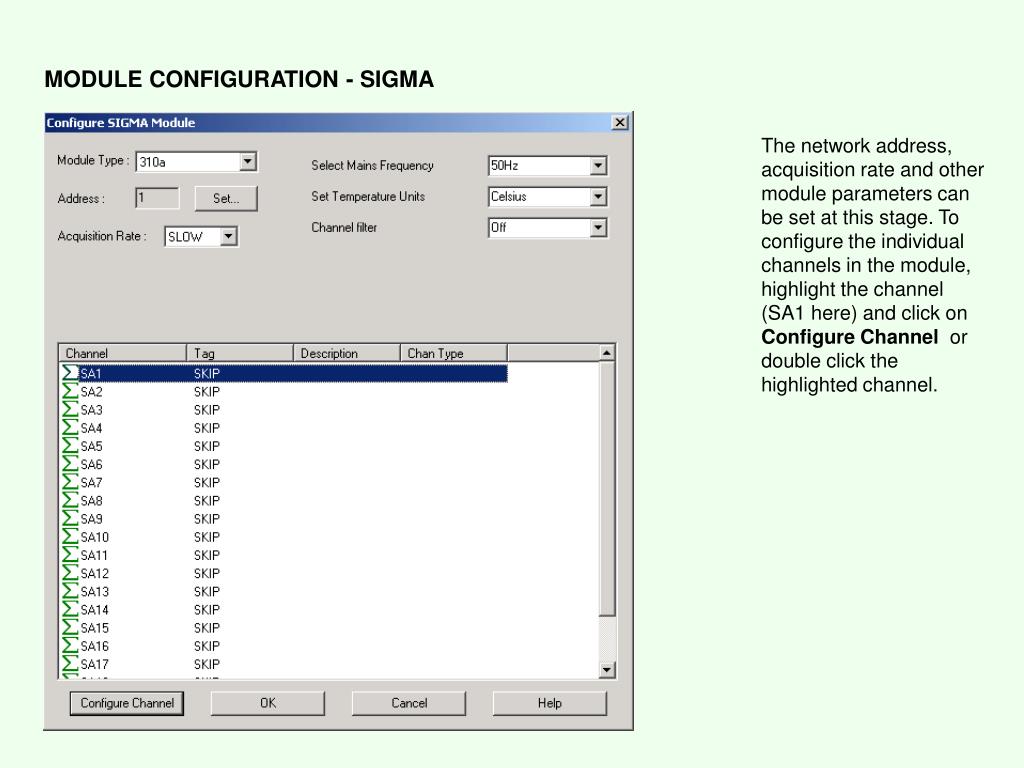Viewport: 1024px width, 768px height.
Task: Click the SKIP tag of SA15
Action: (x=206, y=628)
